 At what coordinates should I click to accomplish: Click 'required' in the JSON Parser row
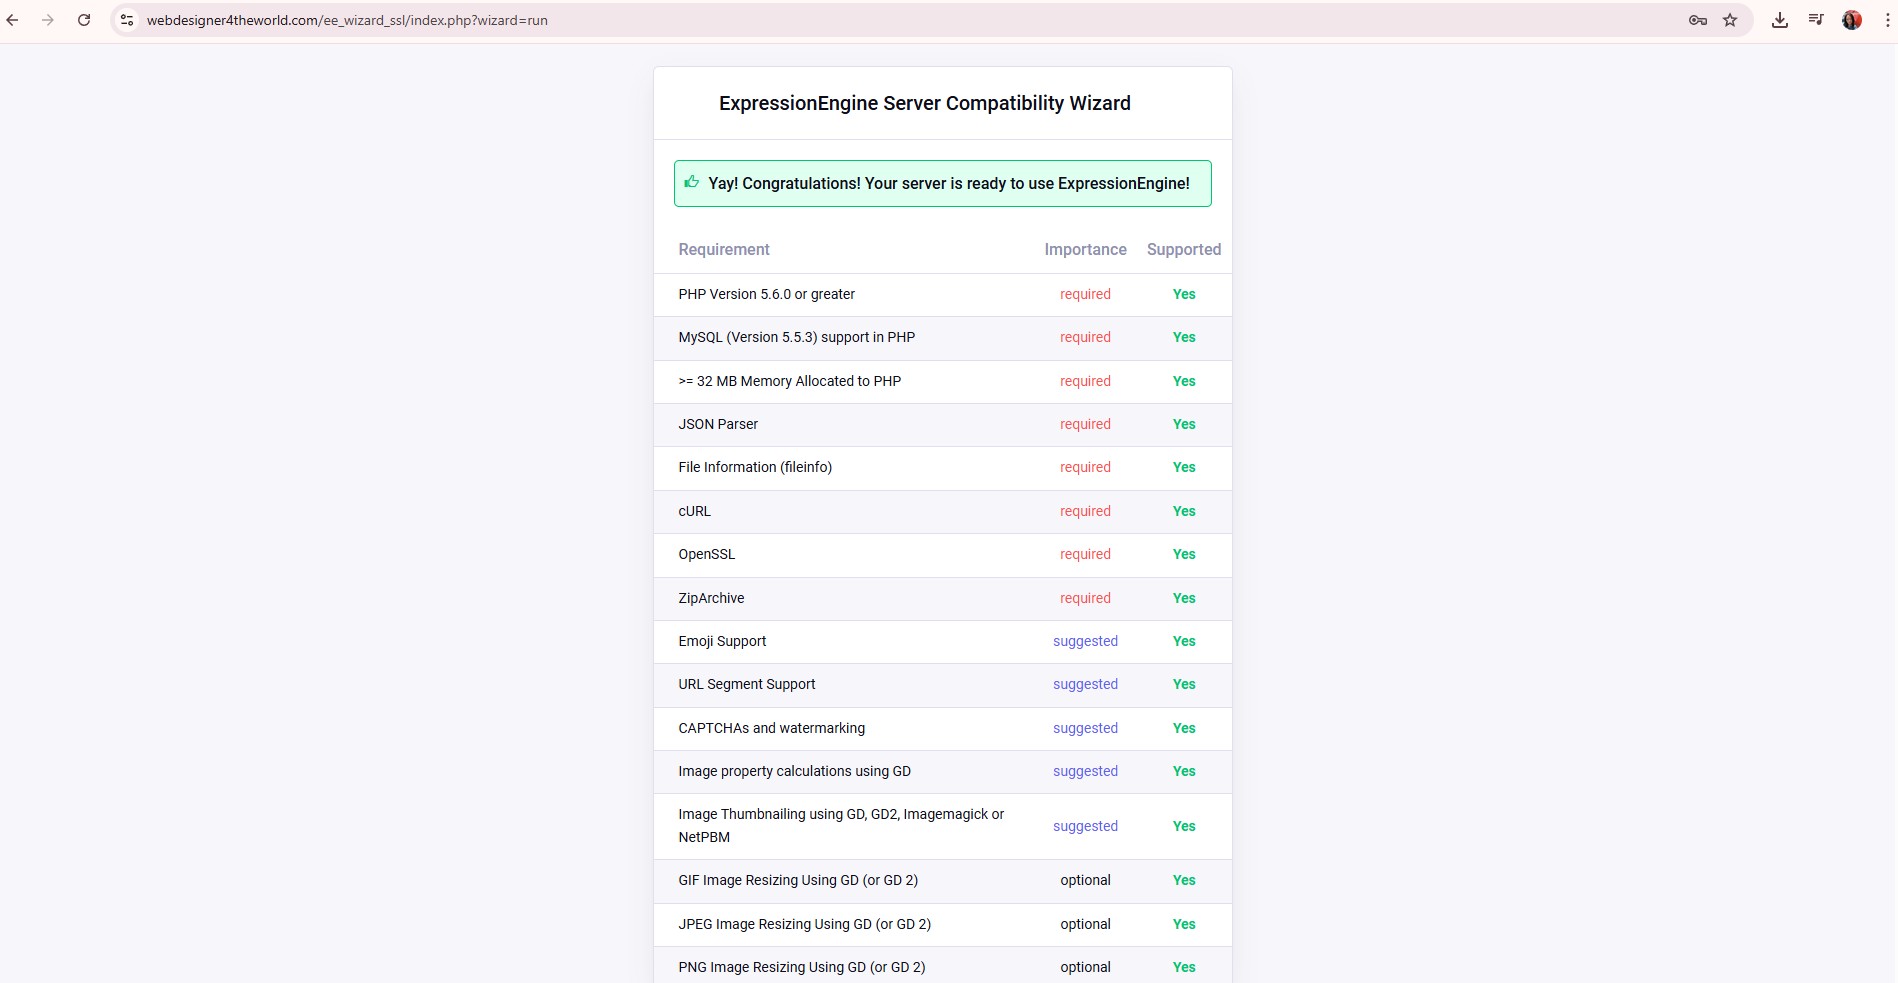pos(1085,424)
